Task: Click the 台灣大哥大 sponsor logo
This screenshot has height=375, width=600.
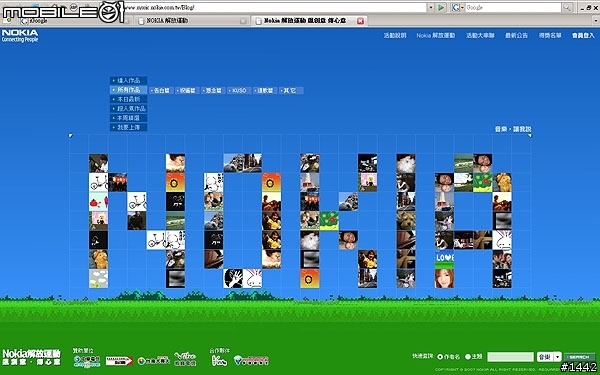Action: point(153,360)
